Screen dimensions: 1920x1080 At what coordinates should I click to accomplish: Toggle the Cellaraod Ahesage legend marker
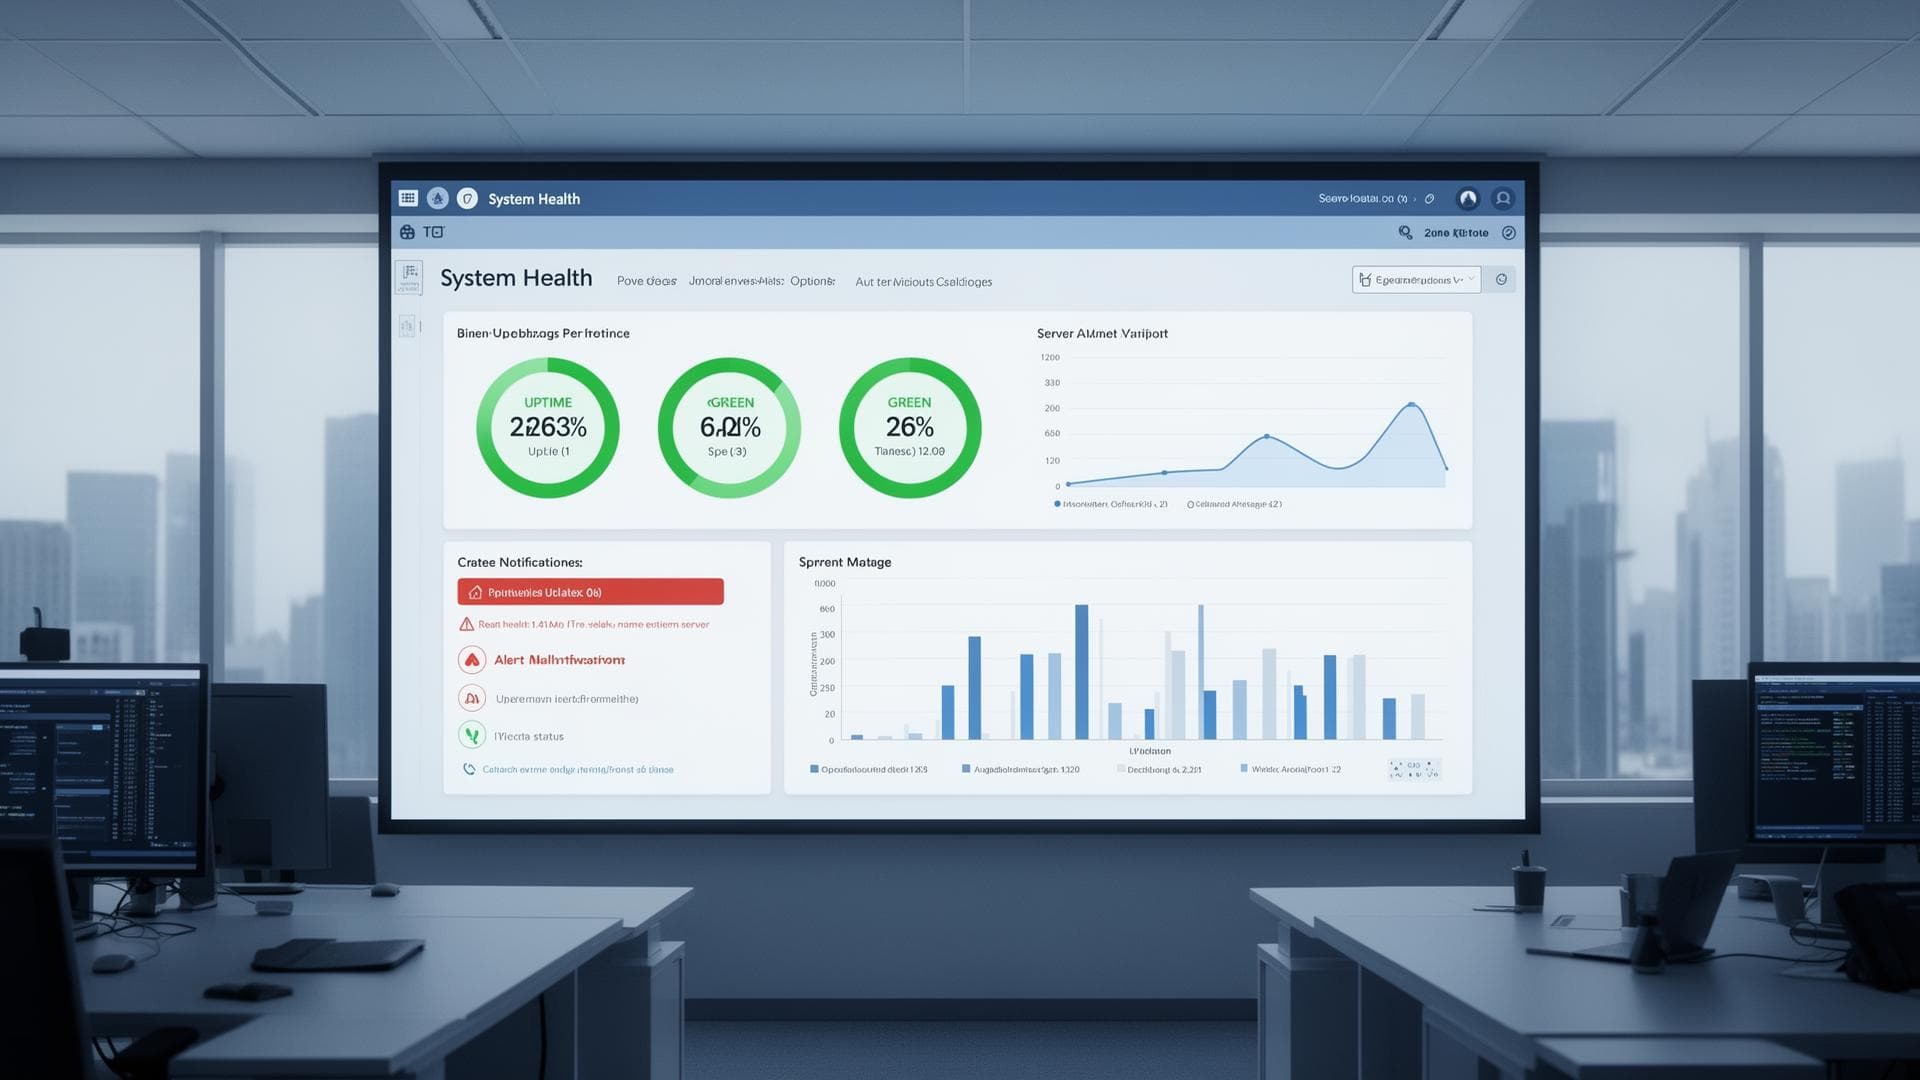click(1190, 504)
